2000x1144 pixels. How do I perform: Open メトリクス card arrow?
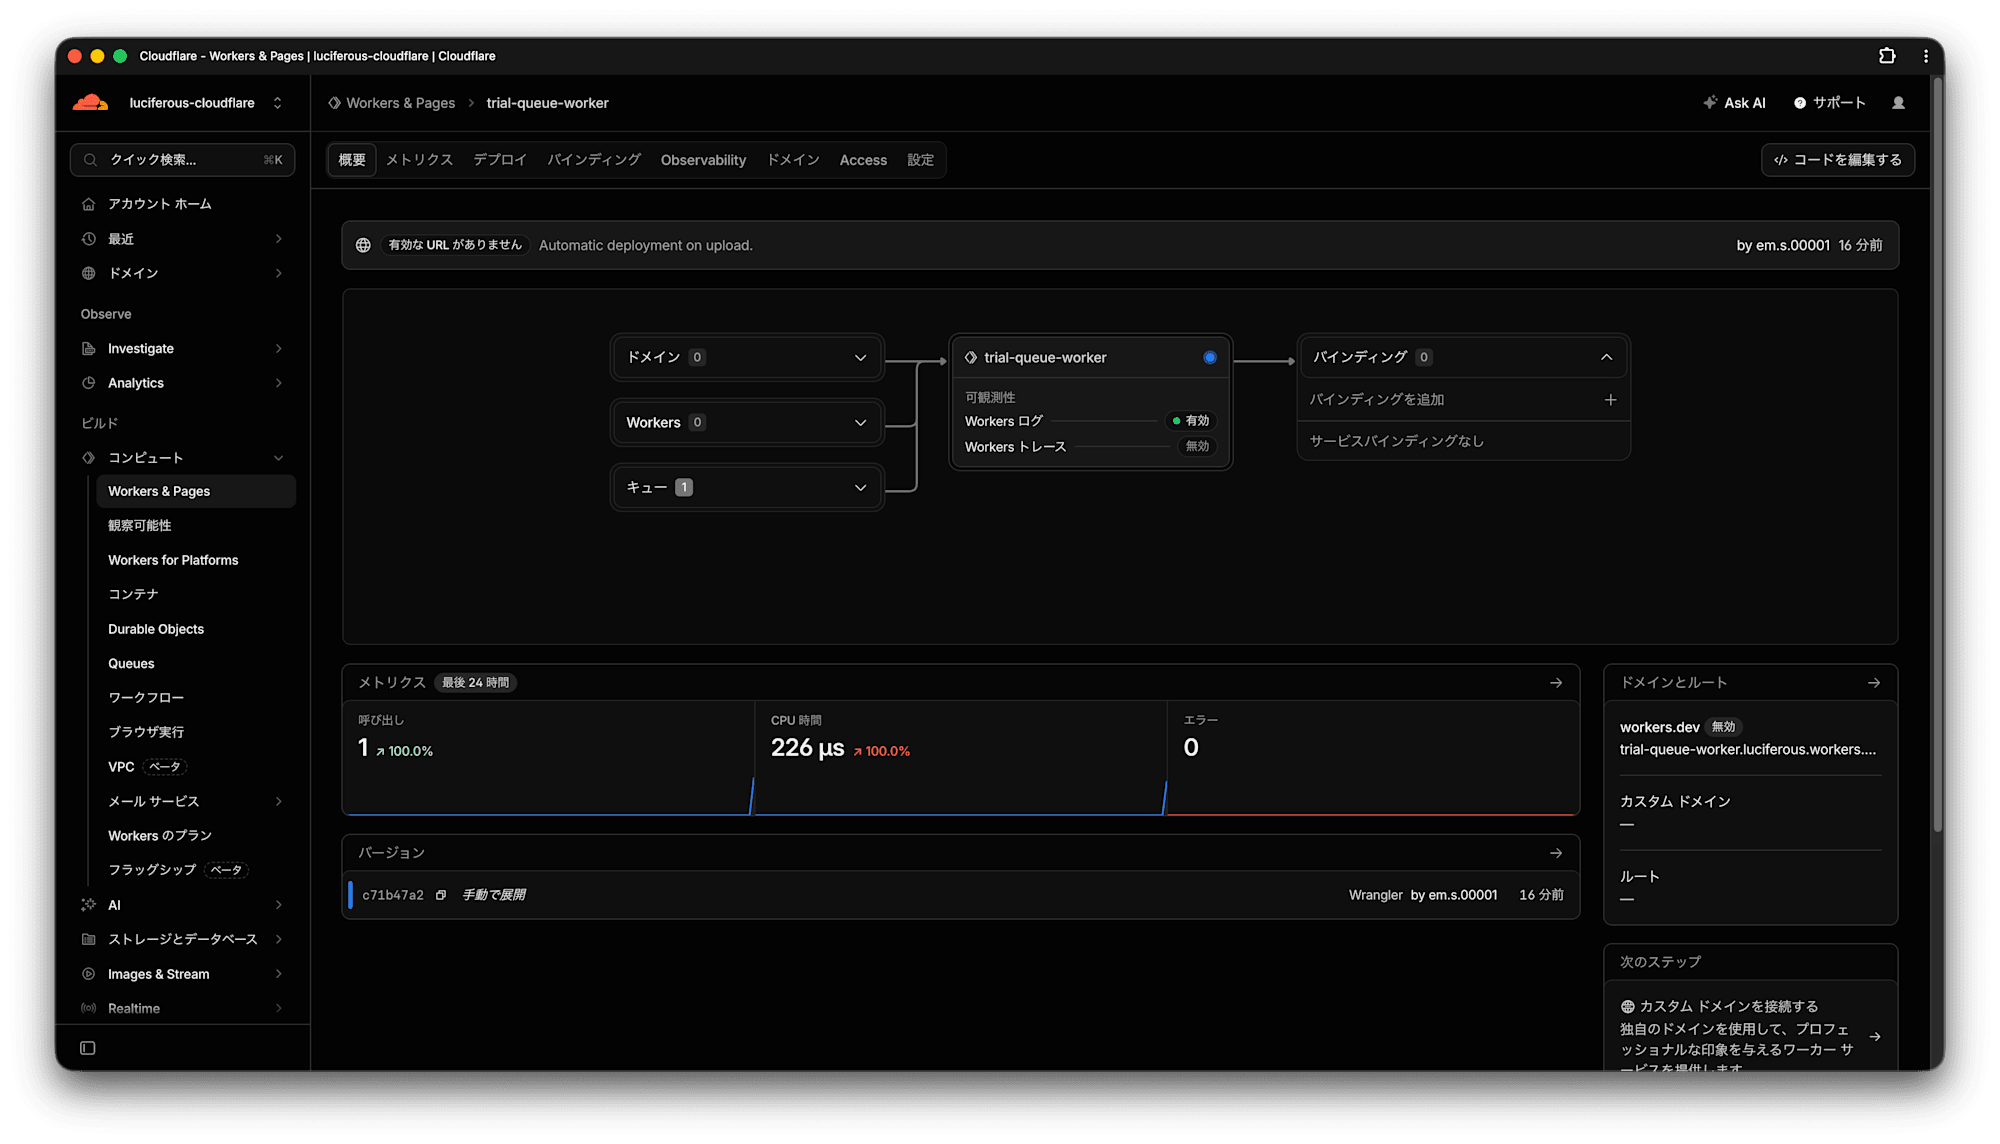[x=1556, y=683]
